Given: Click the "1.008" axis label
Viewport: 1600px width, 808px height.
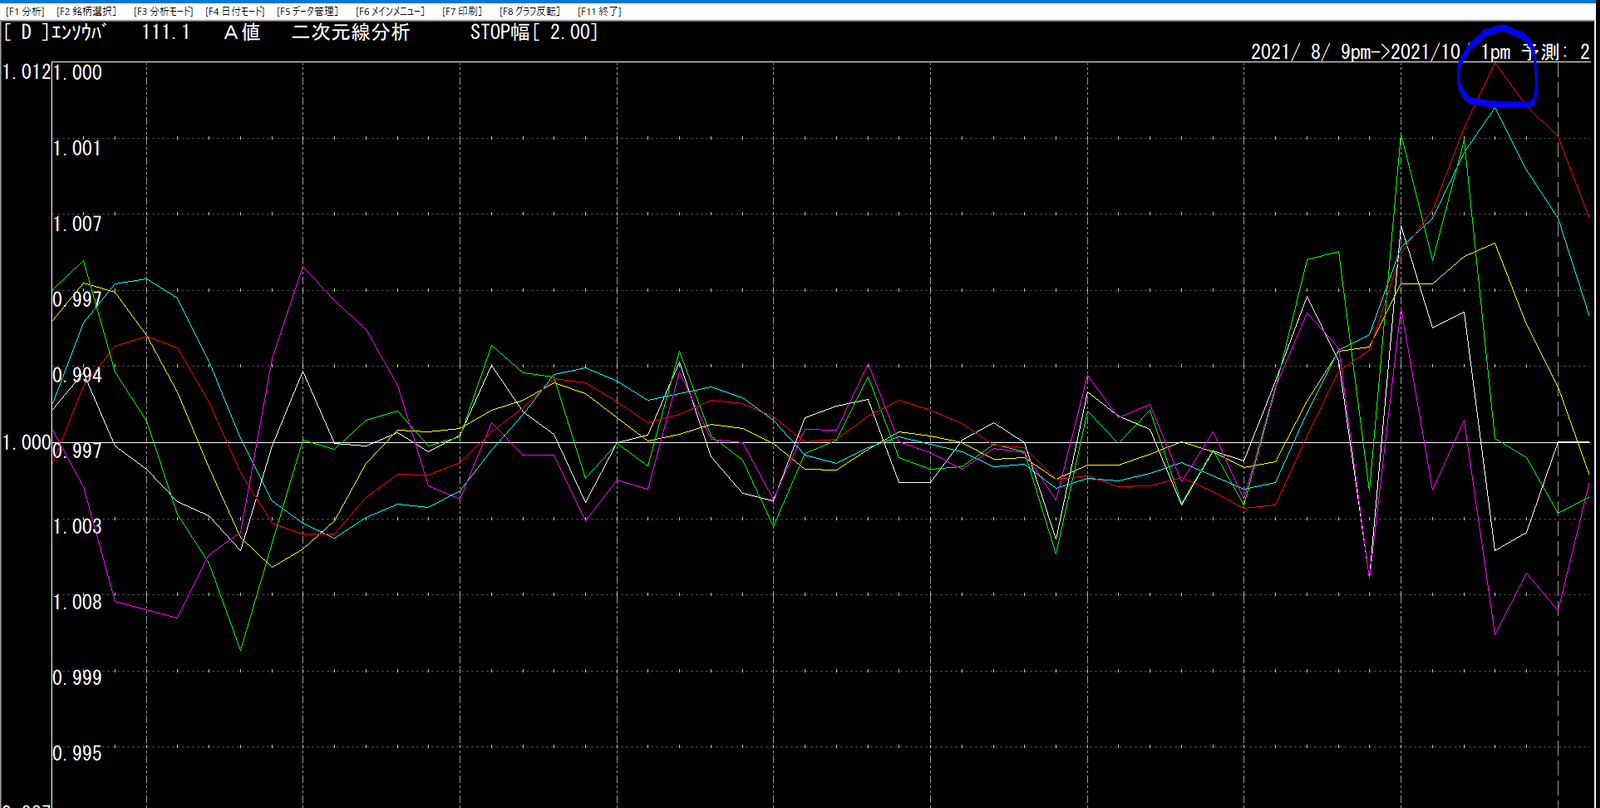Looking at the screenshot, I should pyautogui.click(x=77, y=602).
